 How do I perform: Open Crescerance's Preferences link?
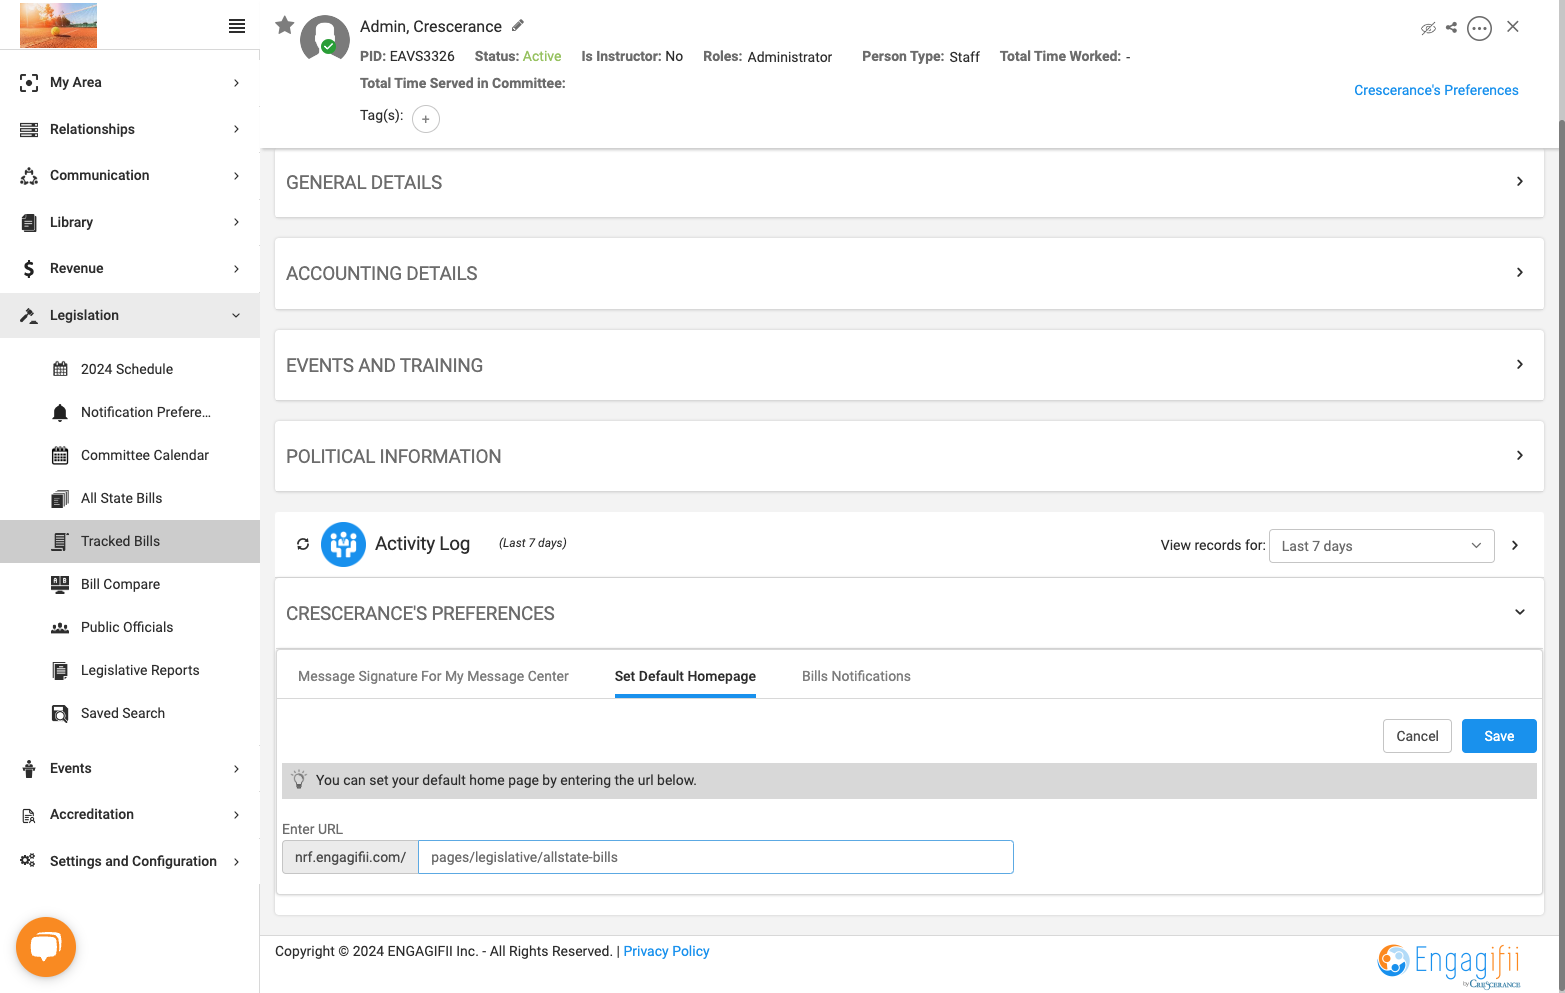click(1436, 90)
